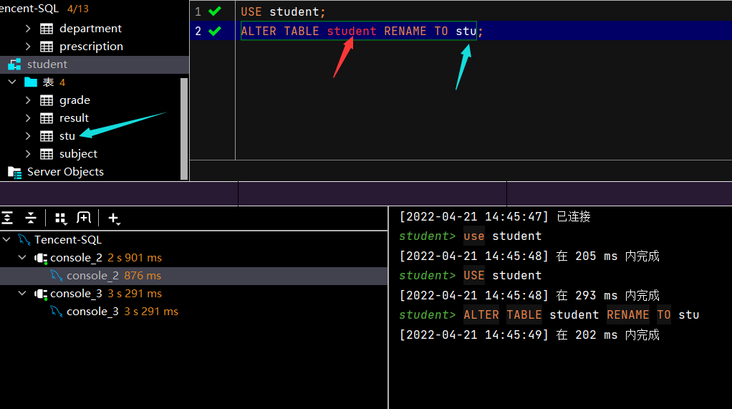This screenshot has height=409, width=732.
Task: Click the Collapse All services toolbar icon
Action: click(31, 218)
